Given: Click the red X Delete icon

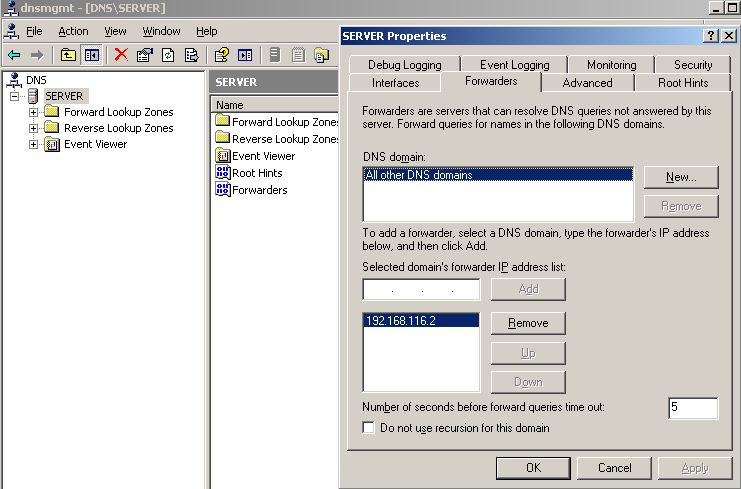Looking at the screenshot, I should [x=121, y=55].
